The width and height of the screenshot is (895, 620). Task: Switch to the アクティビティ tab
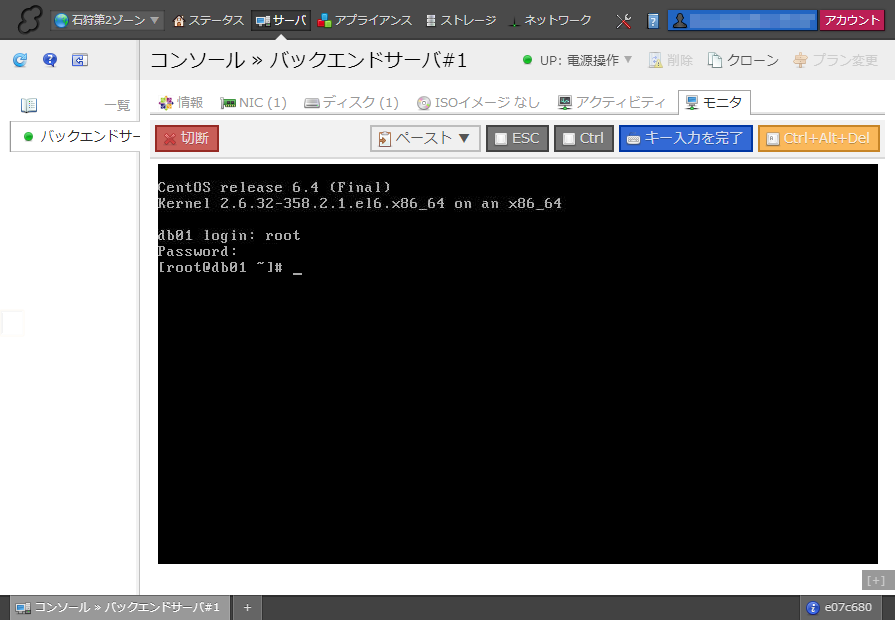(611, 102)
